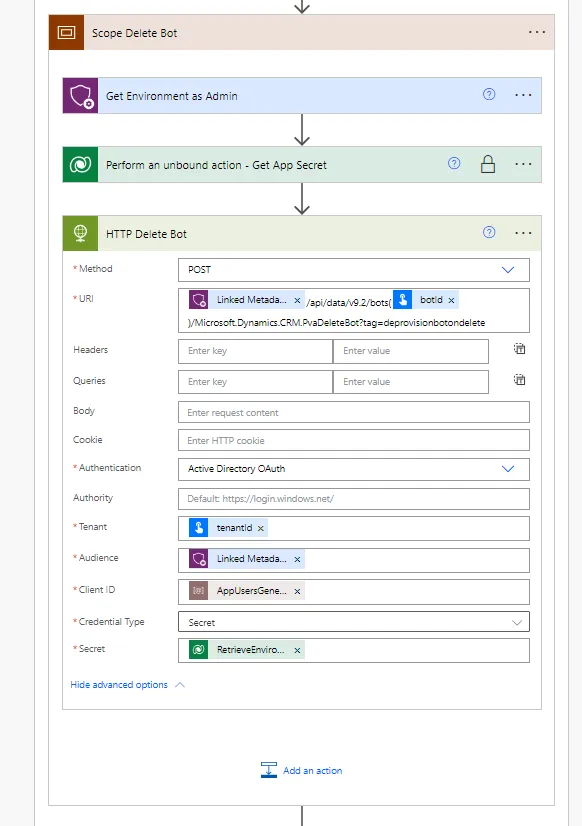Open Get App Secret ellipsis menu
Viewport: 582px width, 826px height.
(523, 164)
